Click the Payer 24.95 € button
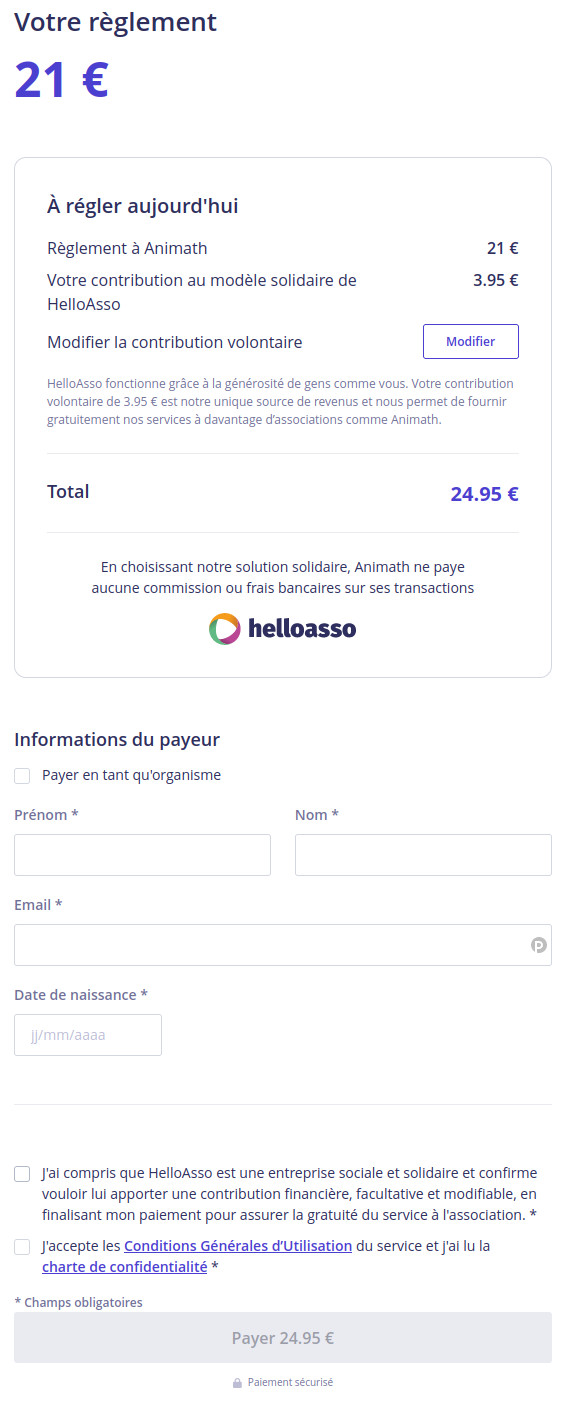This screenshot has height=1407, width=576. coord(283,1337)
